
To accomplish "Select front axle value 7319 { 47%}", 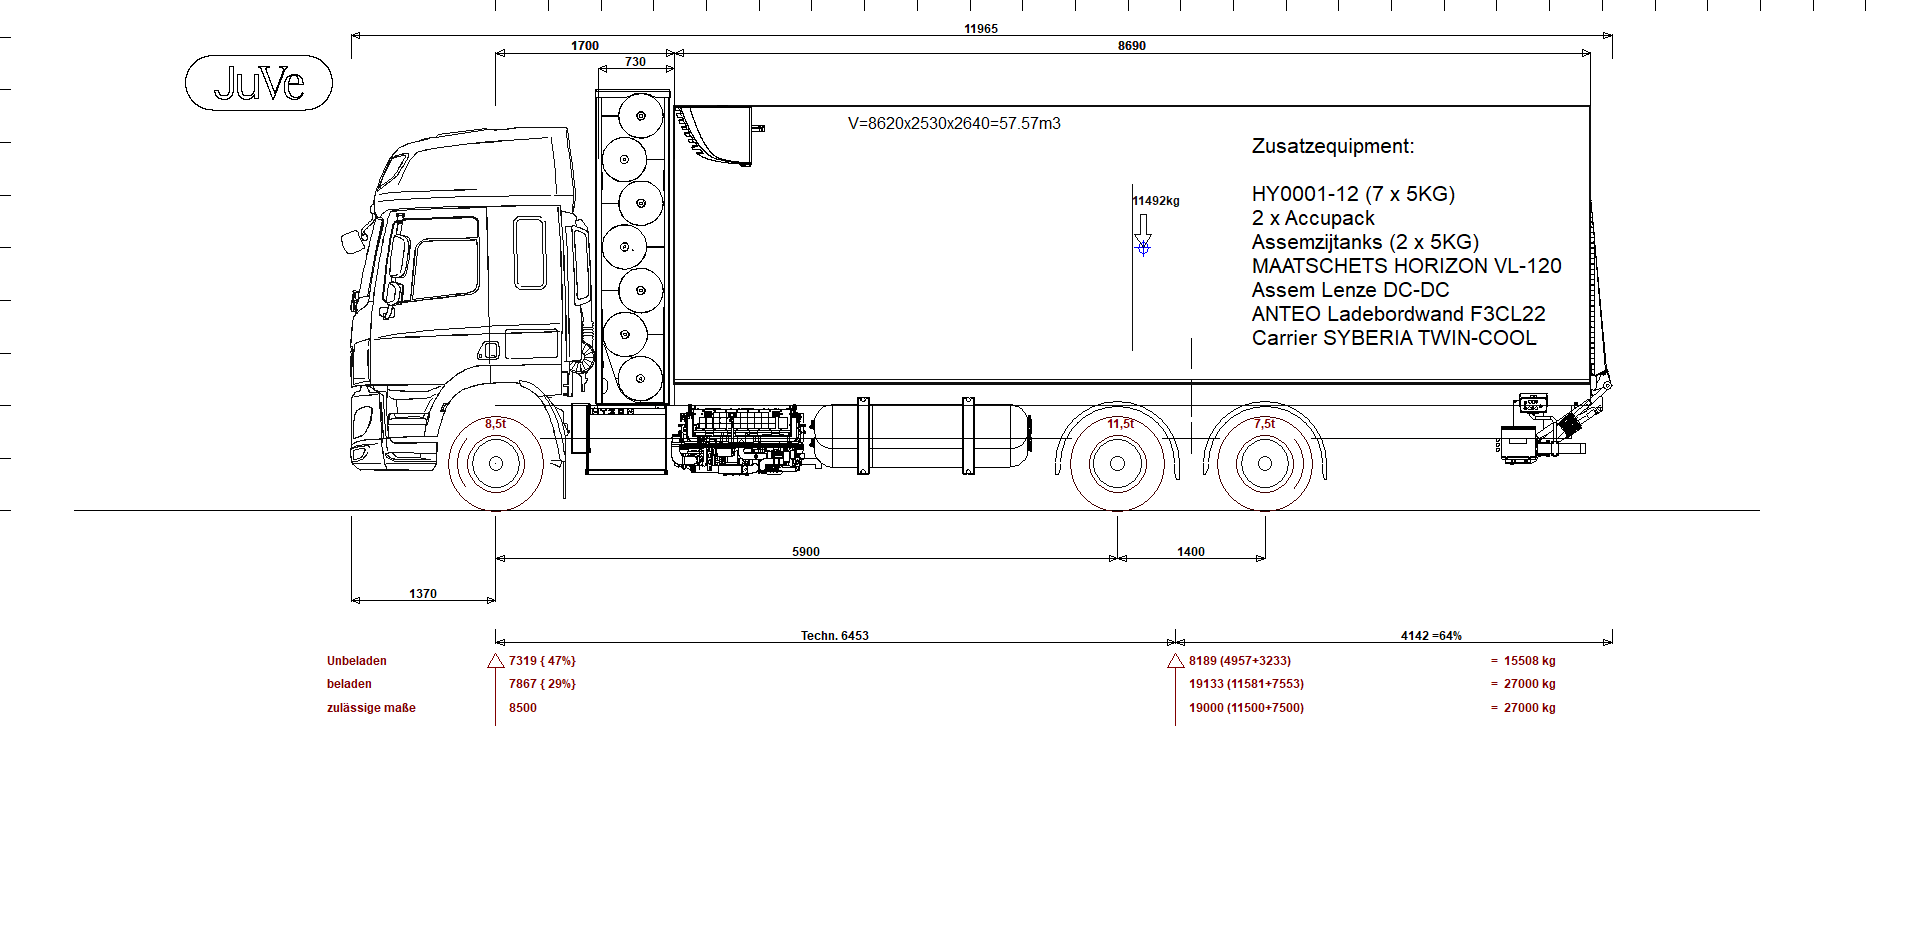I will (542, 661).
